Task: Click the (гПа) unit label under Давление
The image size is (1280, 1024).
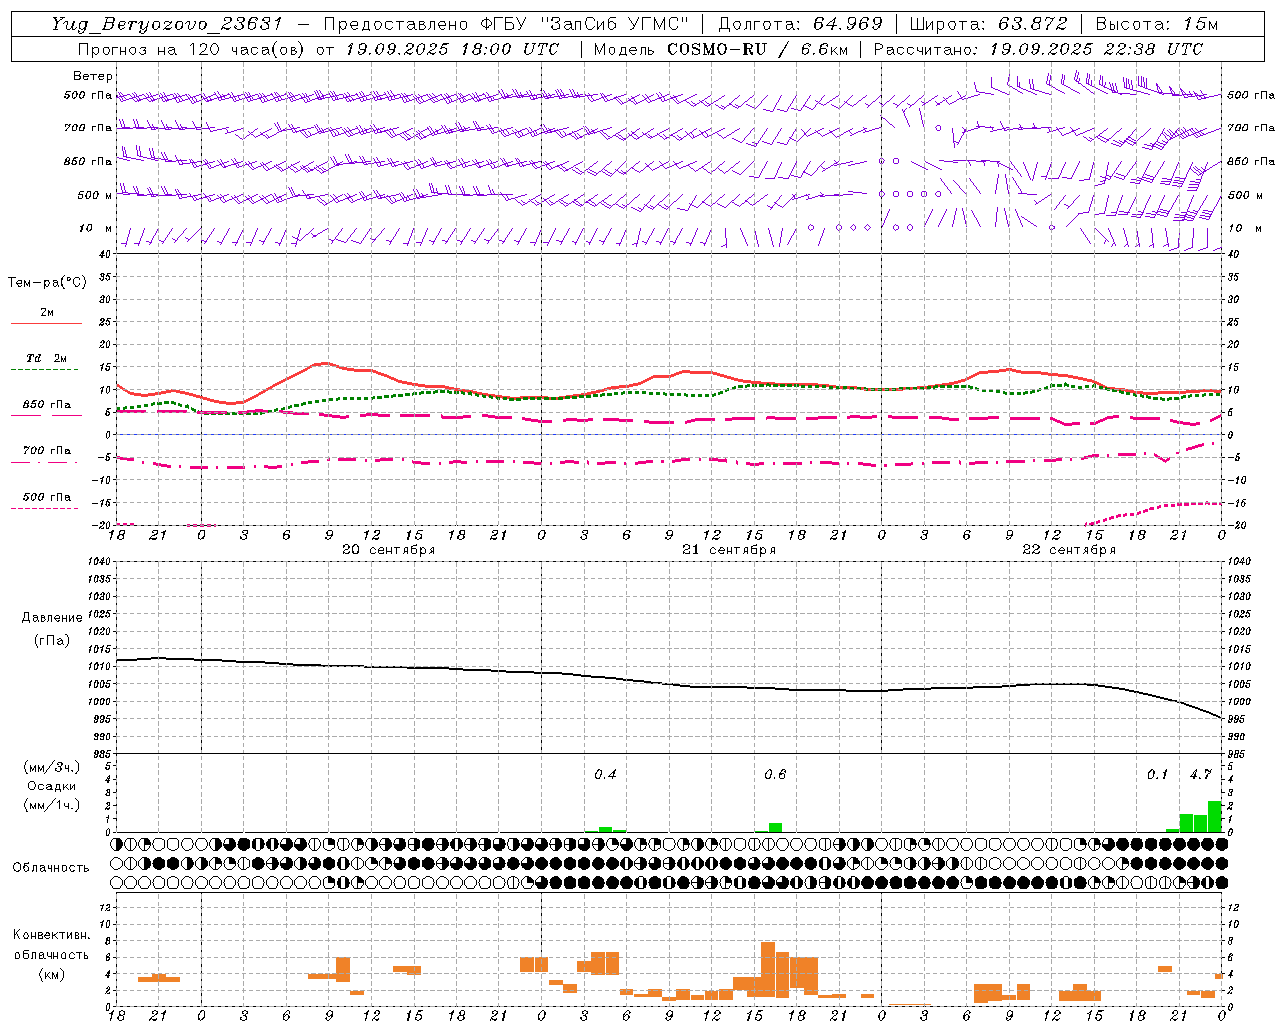Action: (52, 640)
